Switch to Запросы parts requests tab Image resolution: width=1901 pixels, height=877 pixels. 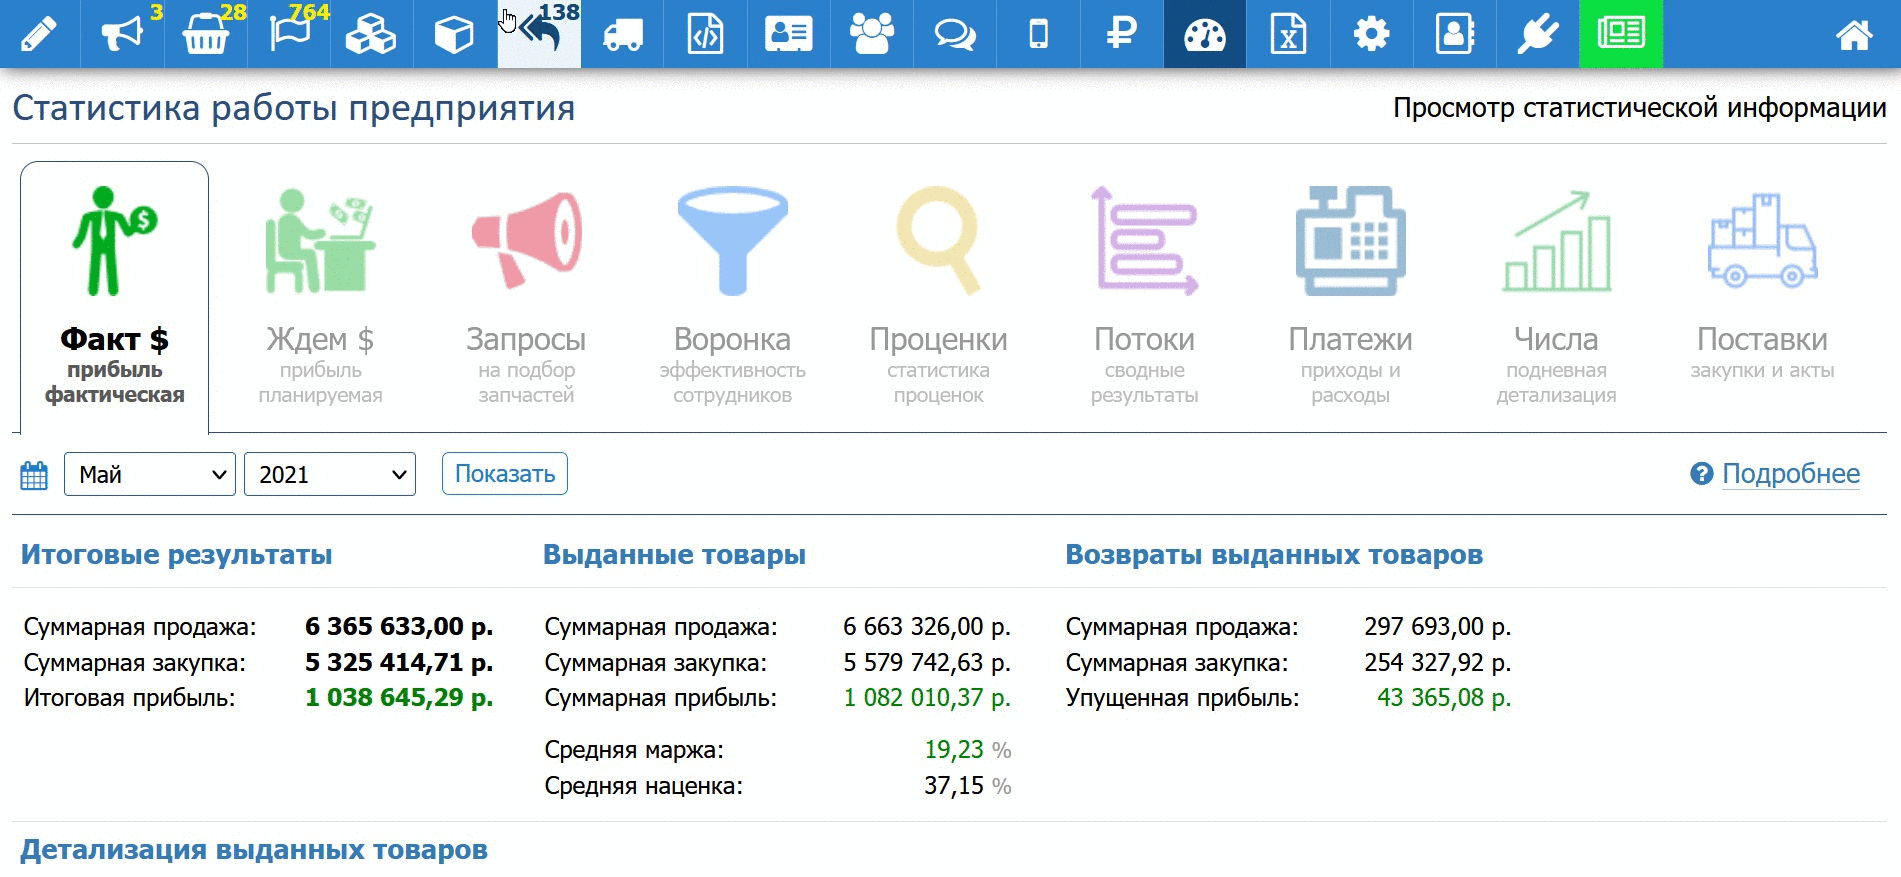tap(526, 297)
